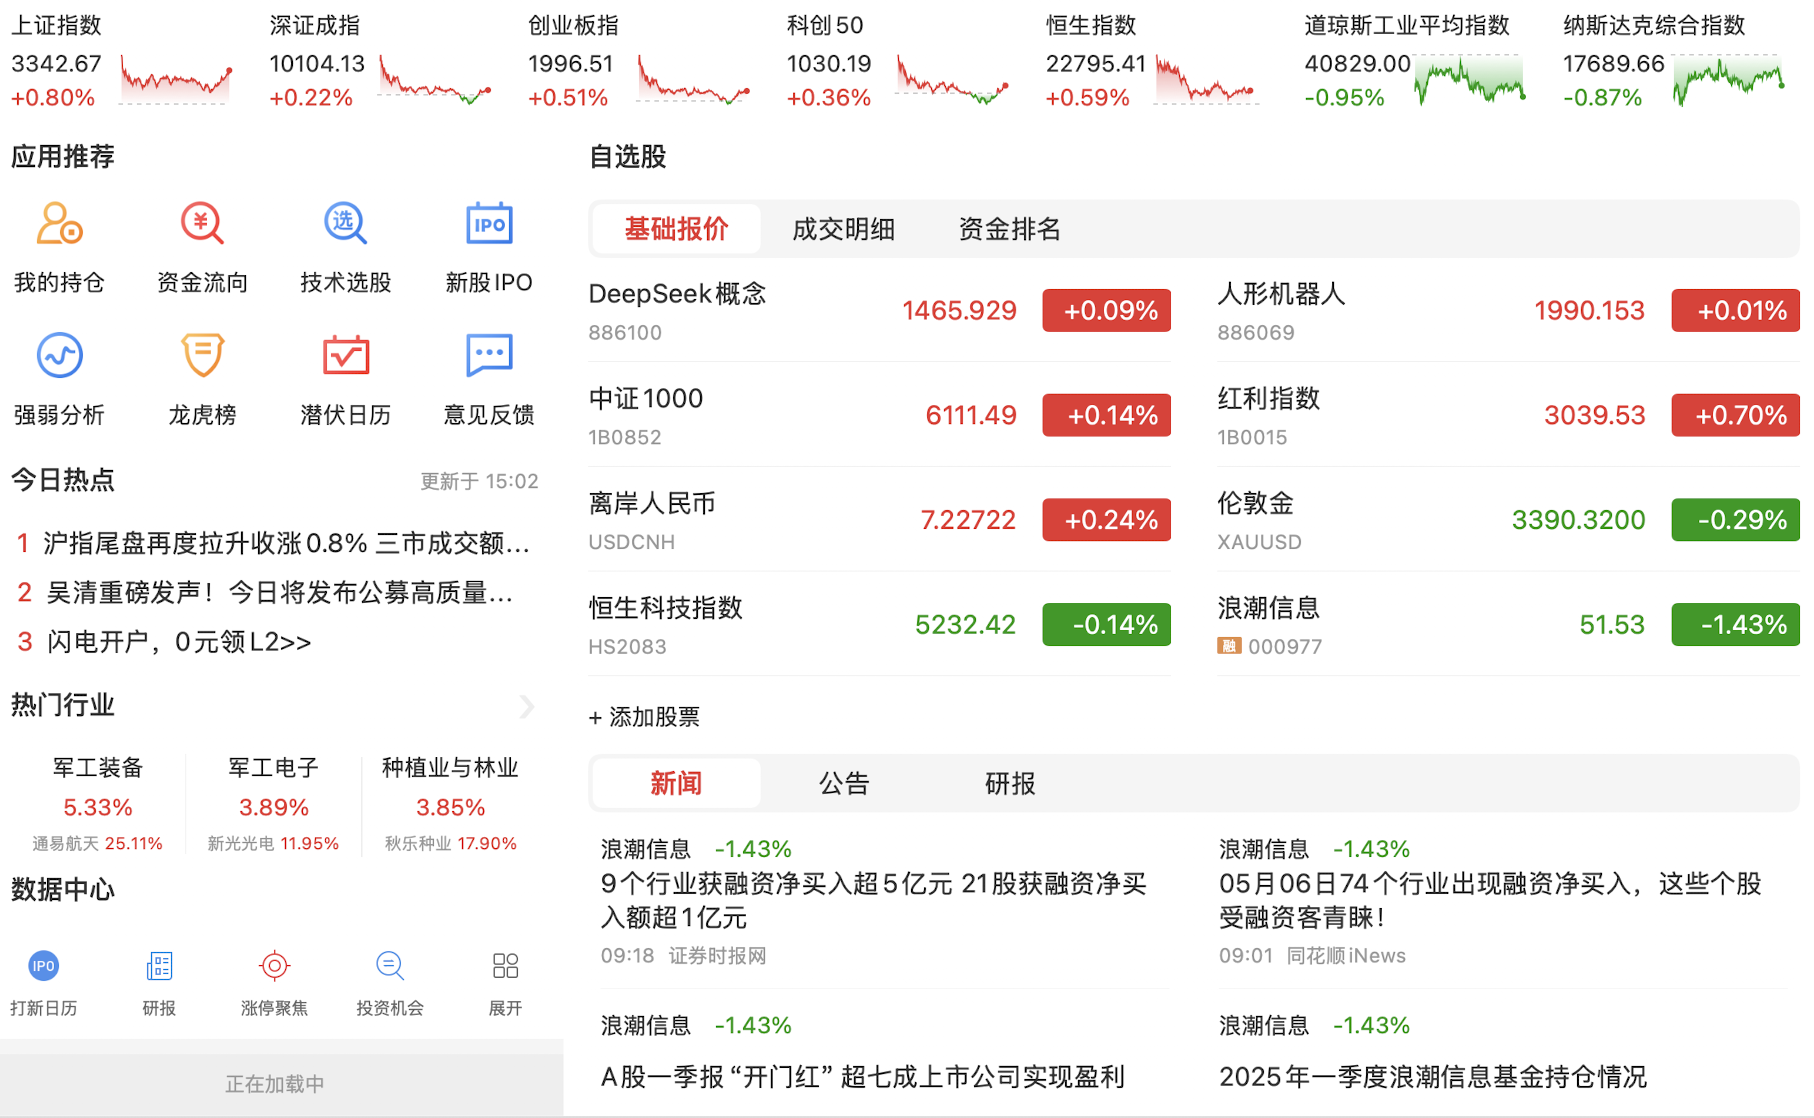1814x1118 pixels.
Task: Click the 融 margin badge of 000977
Action: [1229, 646]
